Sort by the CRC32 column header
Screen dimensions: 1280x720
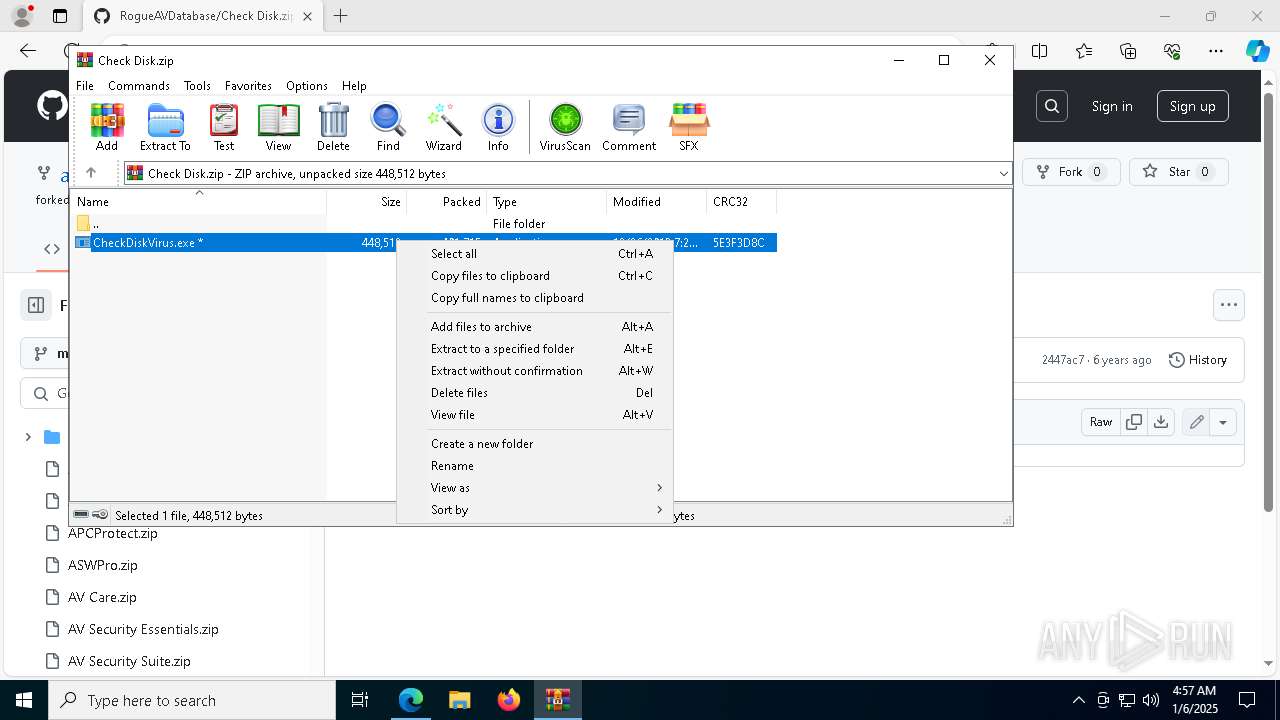[741, 202]
